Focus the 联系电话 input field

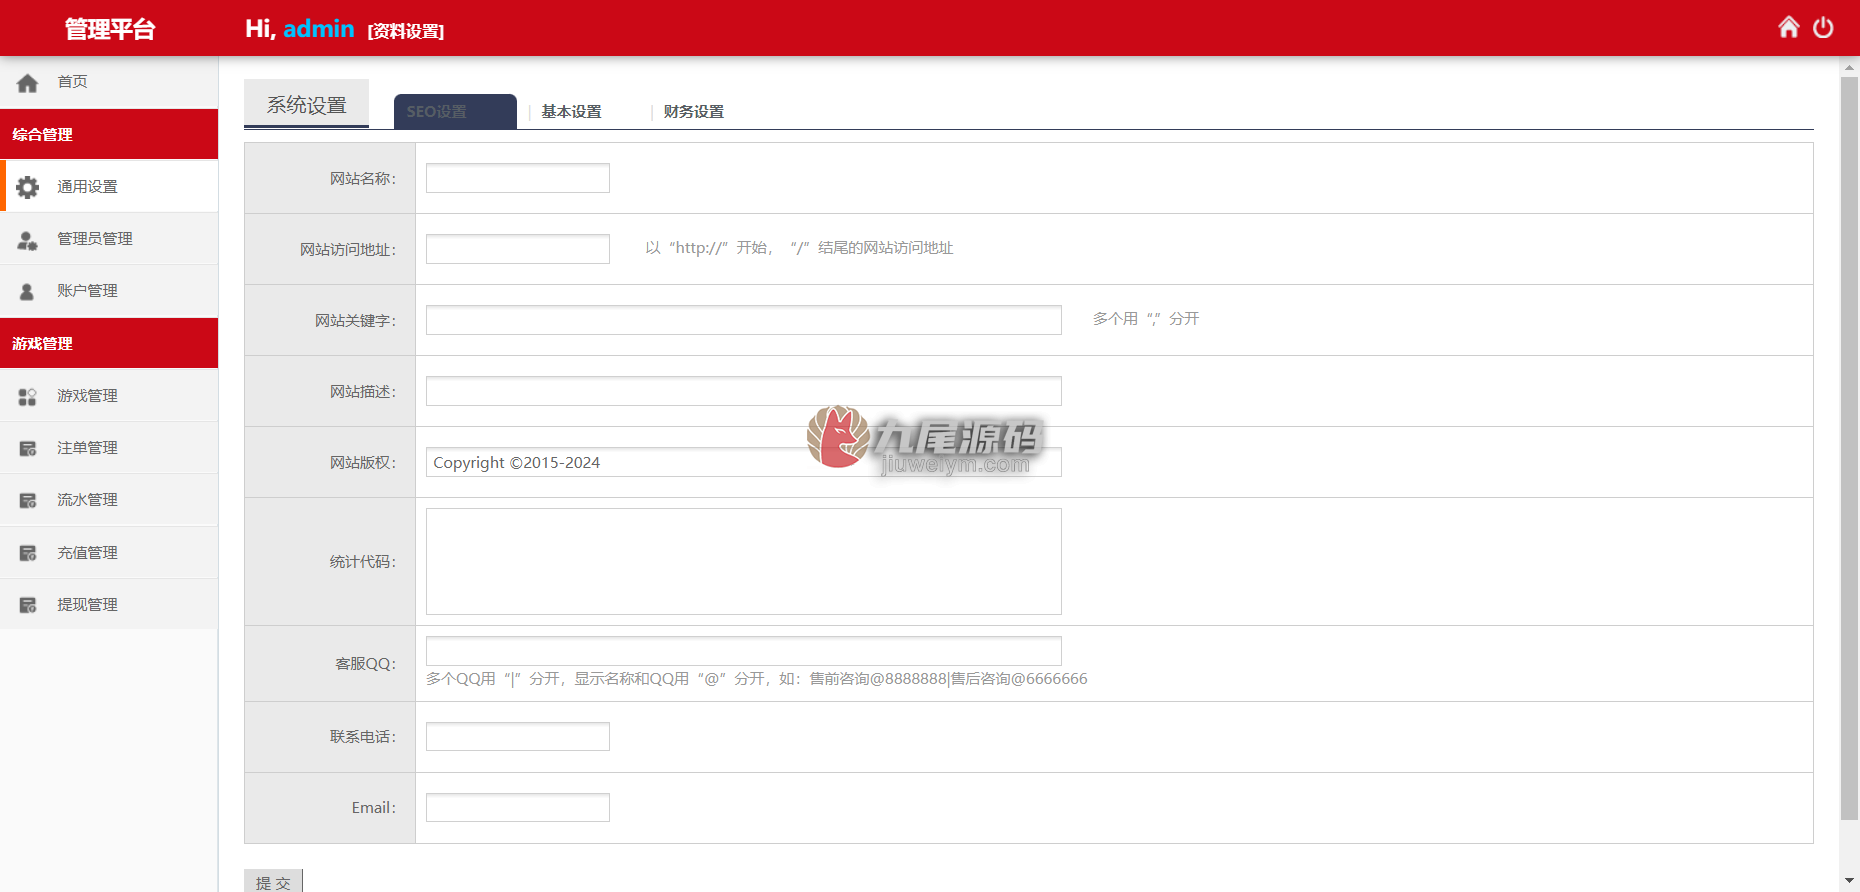click(x=518, y=736)
